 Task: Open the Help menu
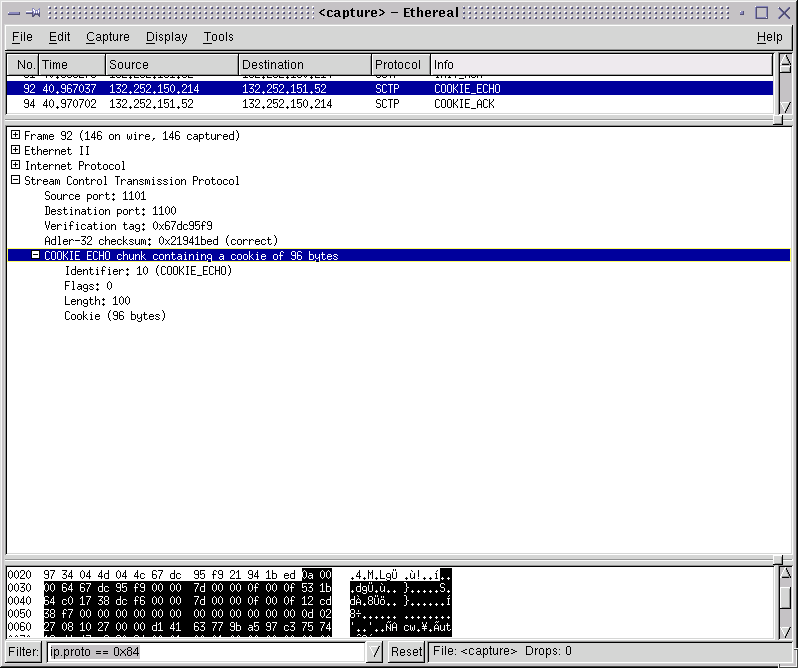click(769, 37)
